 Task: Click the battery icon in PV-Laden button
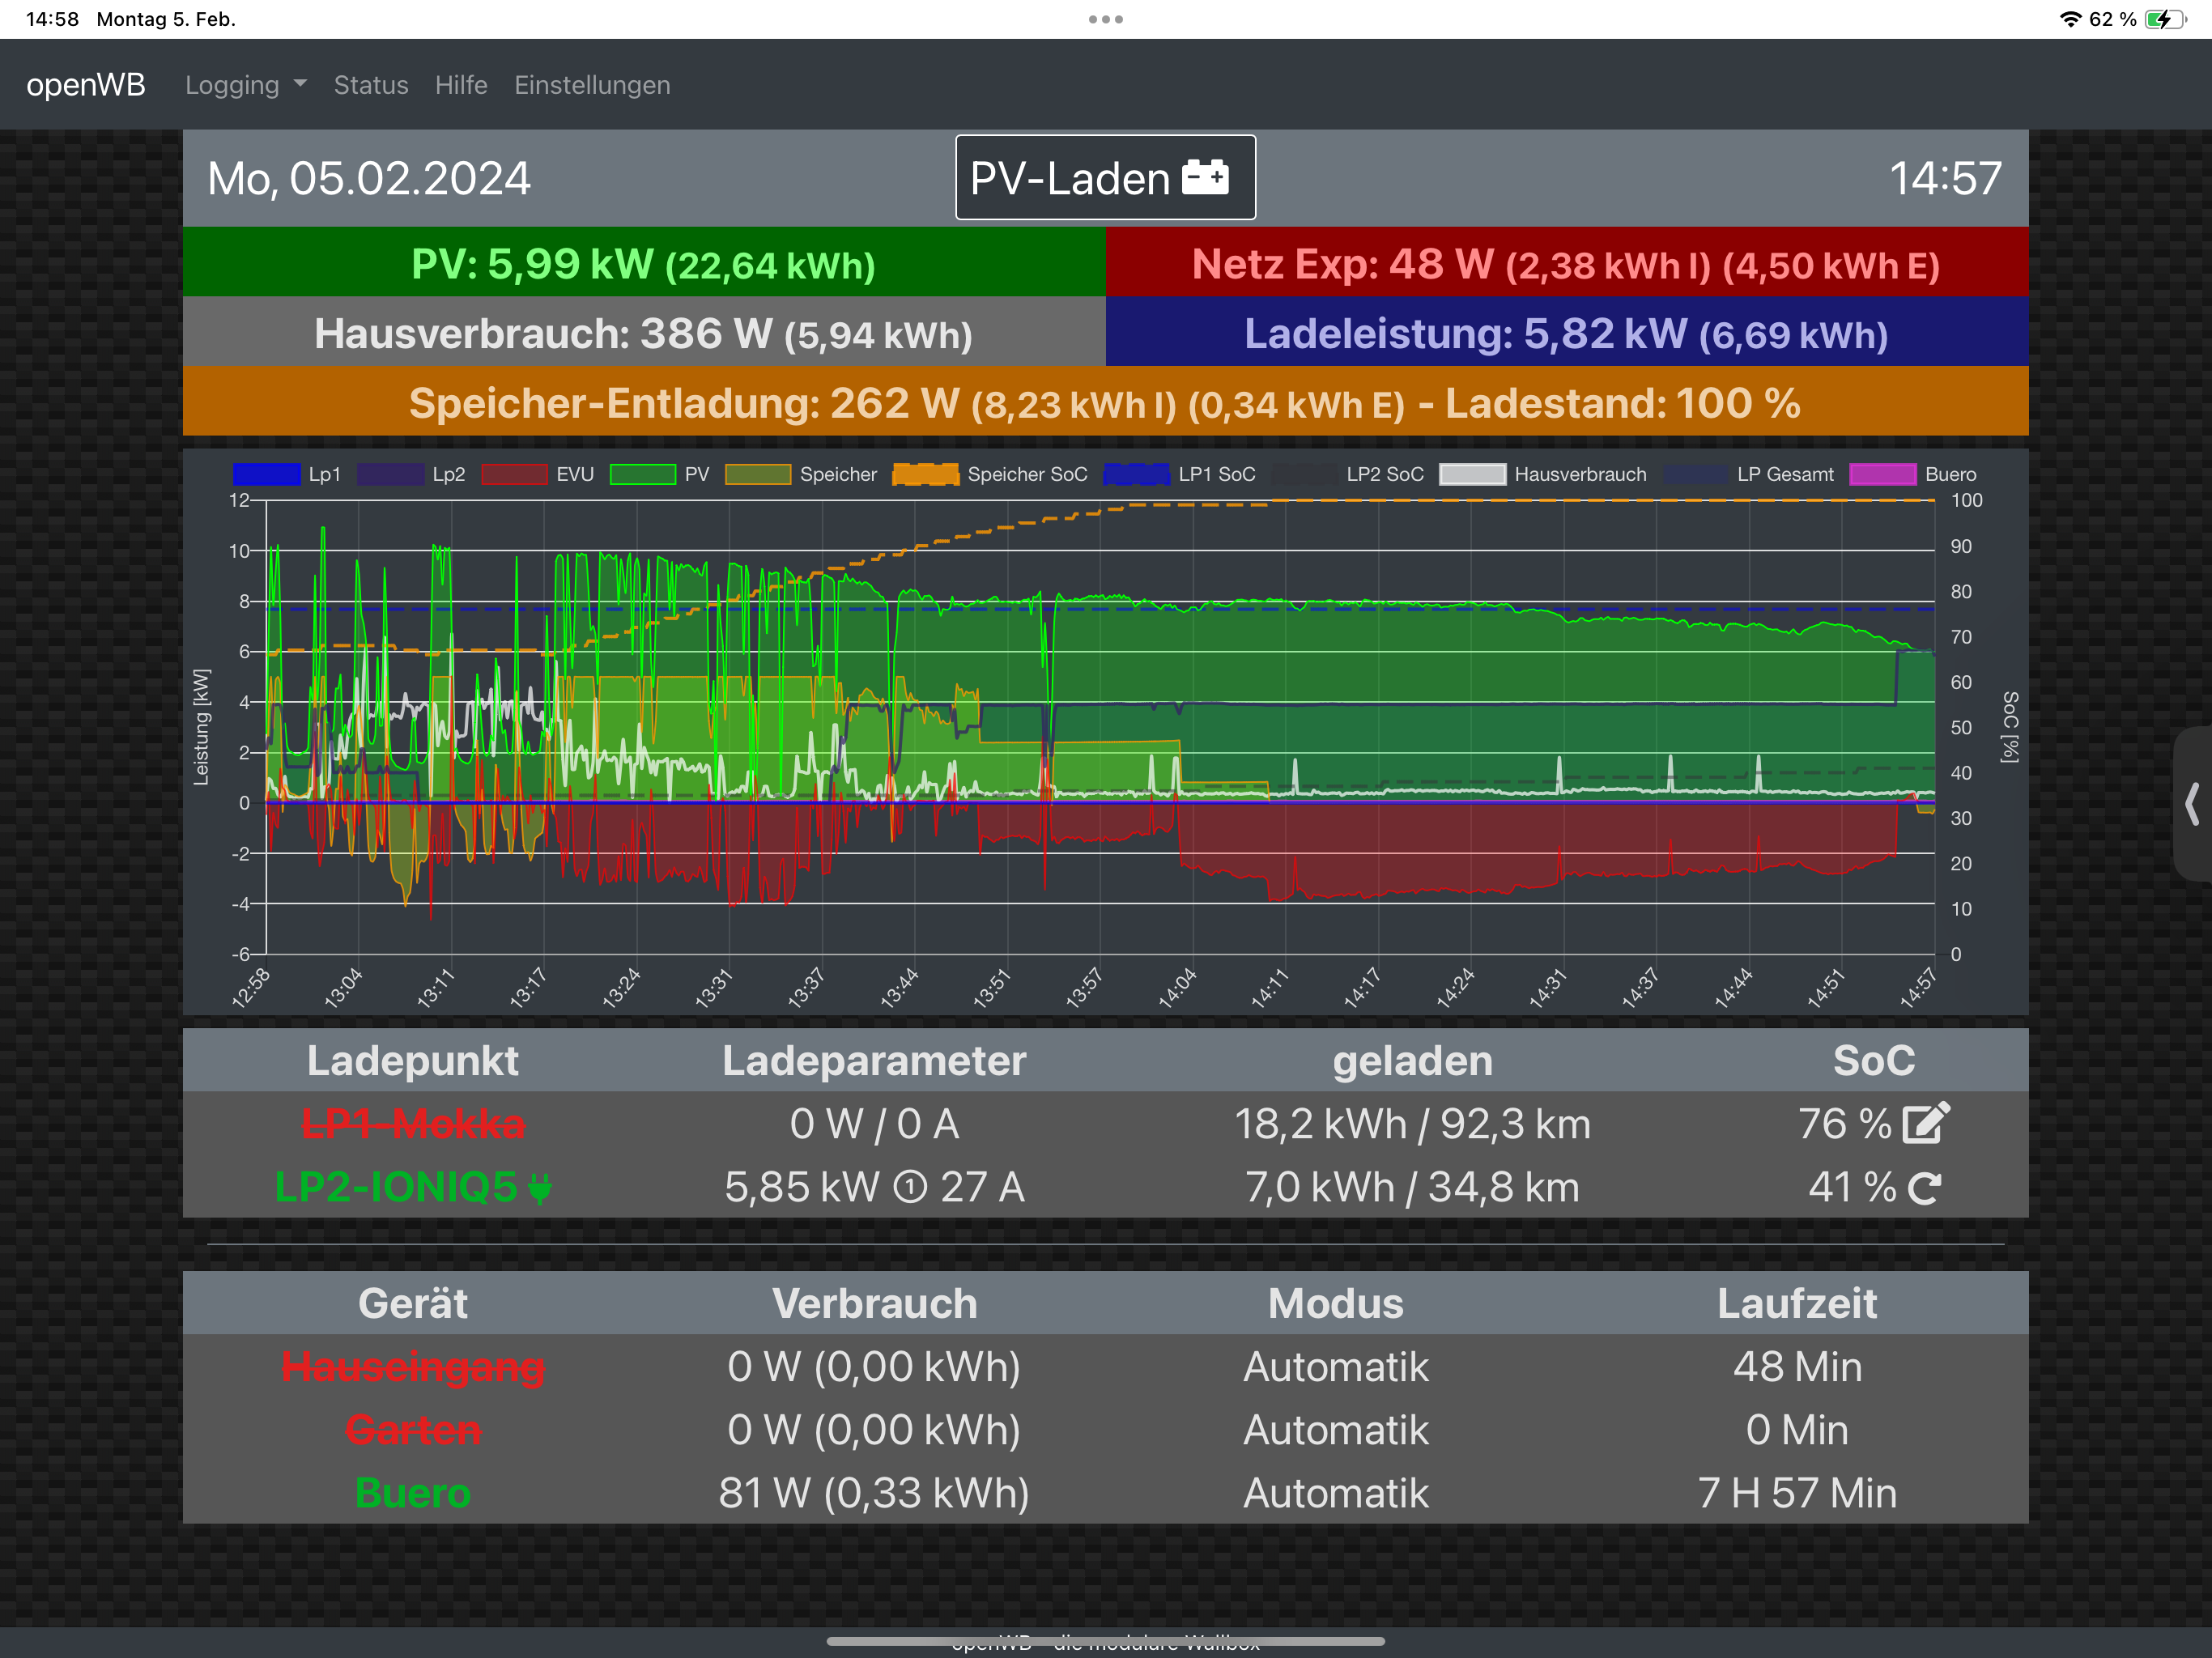pyautogui.click(x=1205, y=178)
